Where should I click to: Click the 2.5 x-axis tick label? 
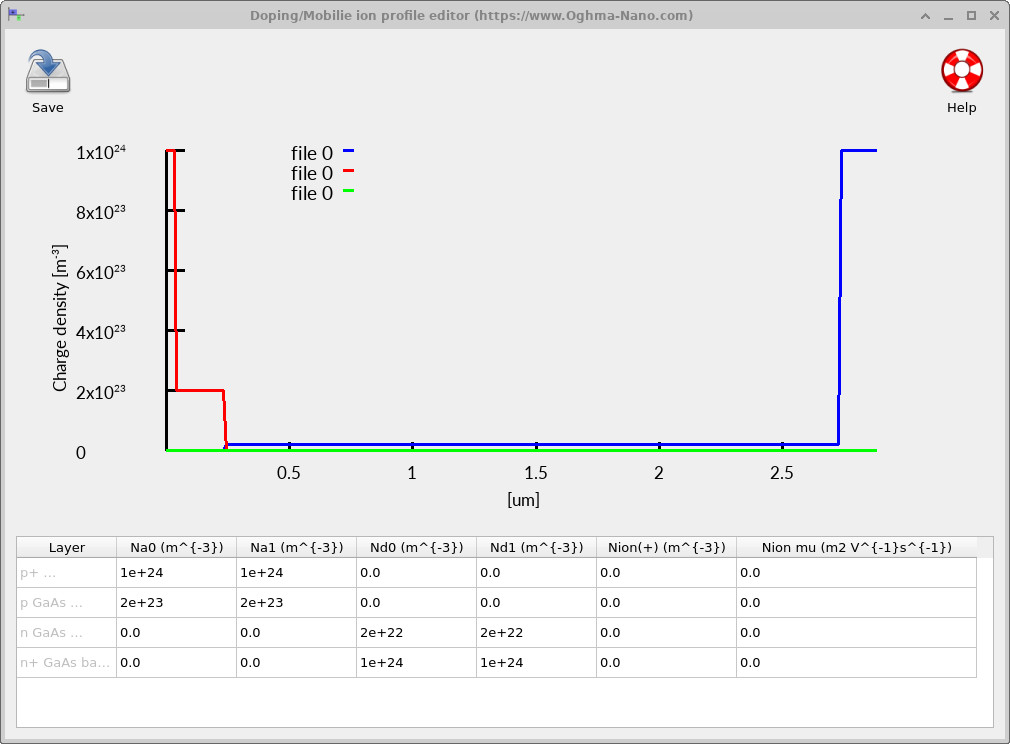click(781, 473)
